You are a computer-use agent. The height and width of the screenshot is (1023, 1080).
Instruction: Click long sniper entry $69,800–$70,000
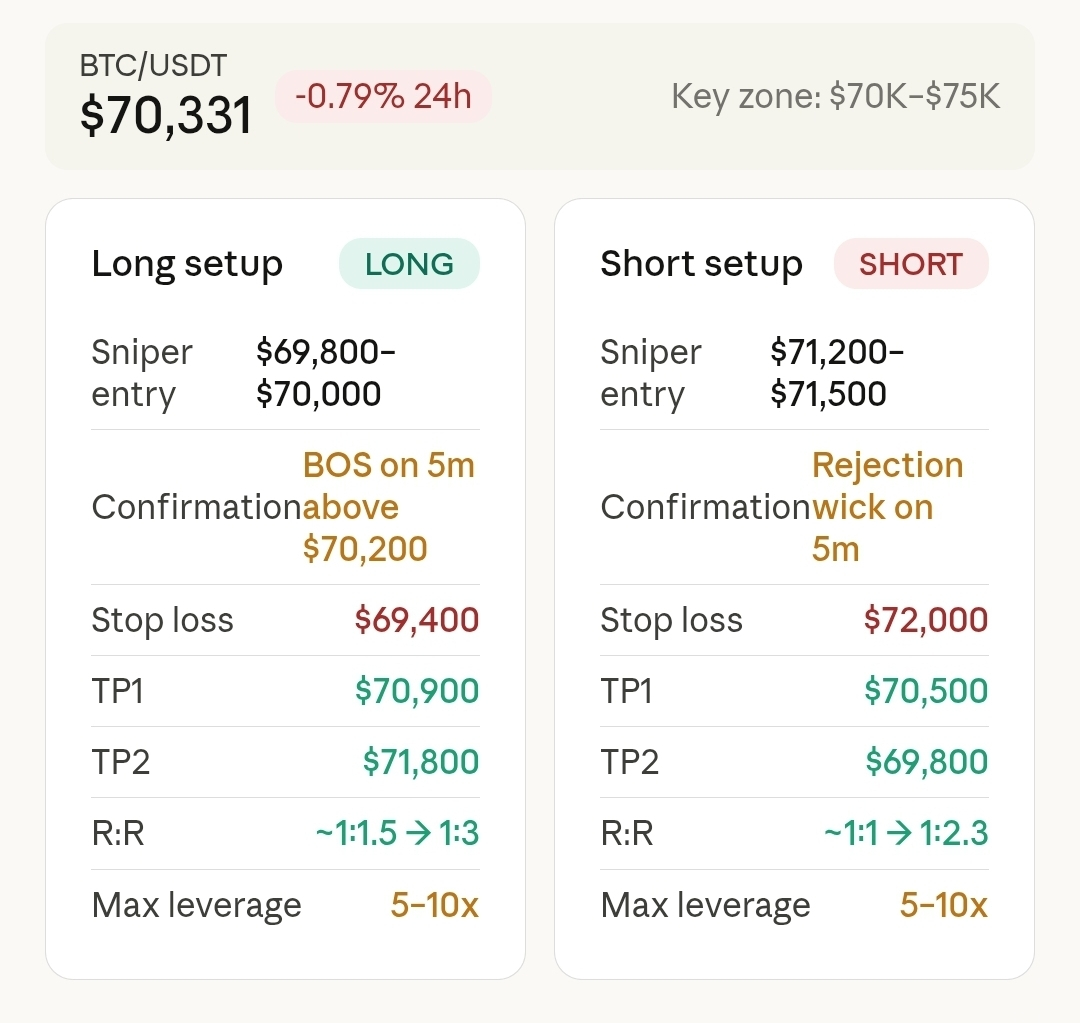[x=325, y=373]
